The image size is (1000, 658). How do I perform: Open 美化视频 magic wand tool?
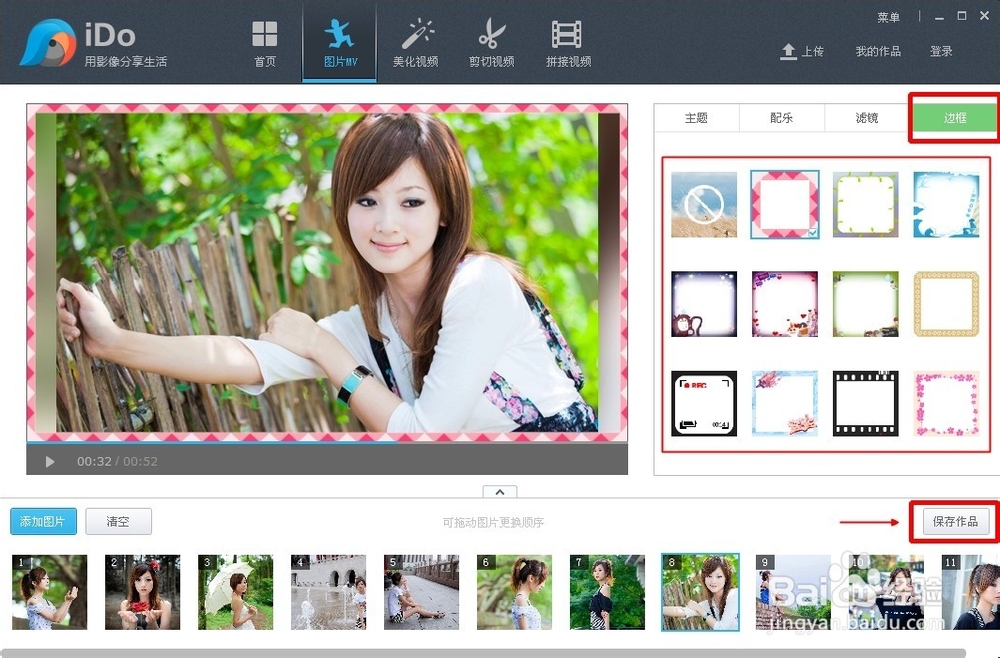coord(415,43)
